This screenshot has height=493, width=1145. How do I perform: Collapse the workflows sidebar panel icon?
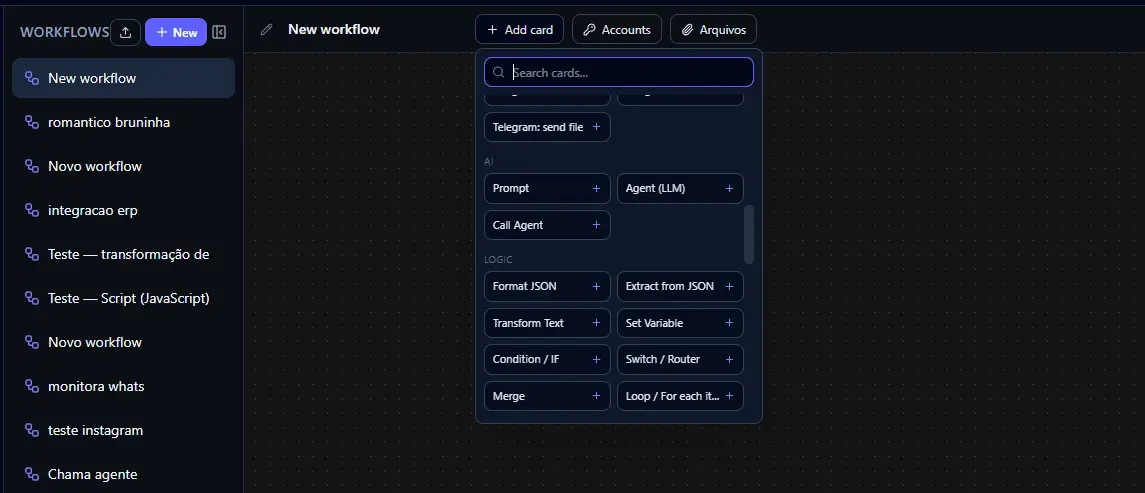coord(219,32)
